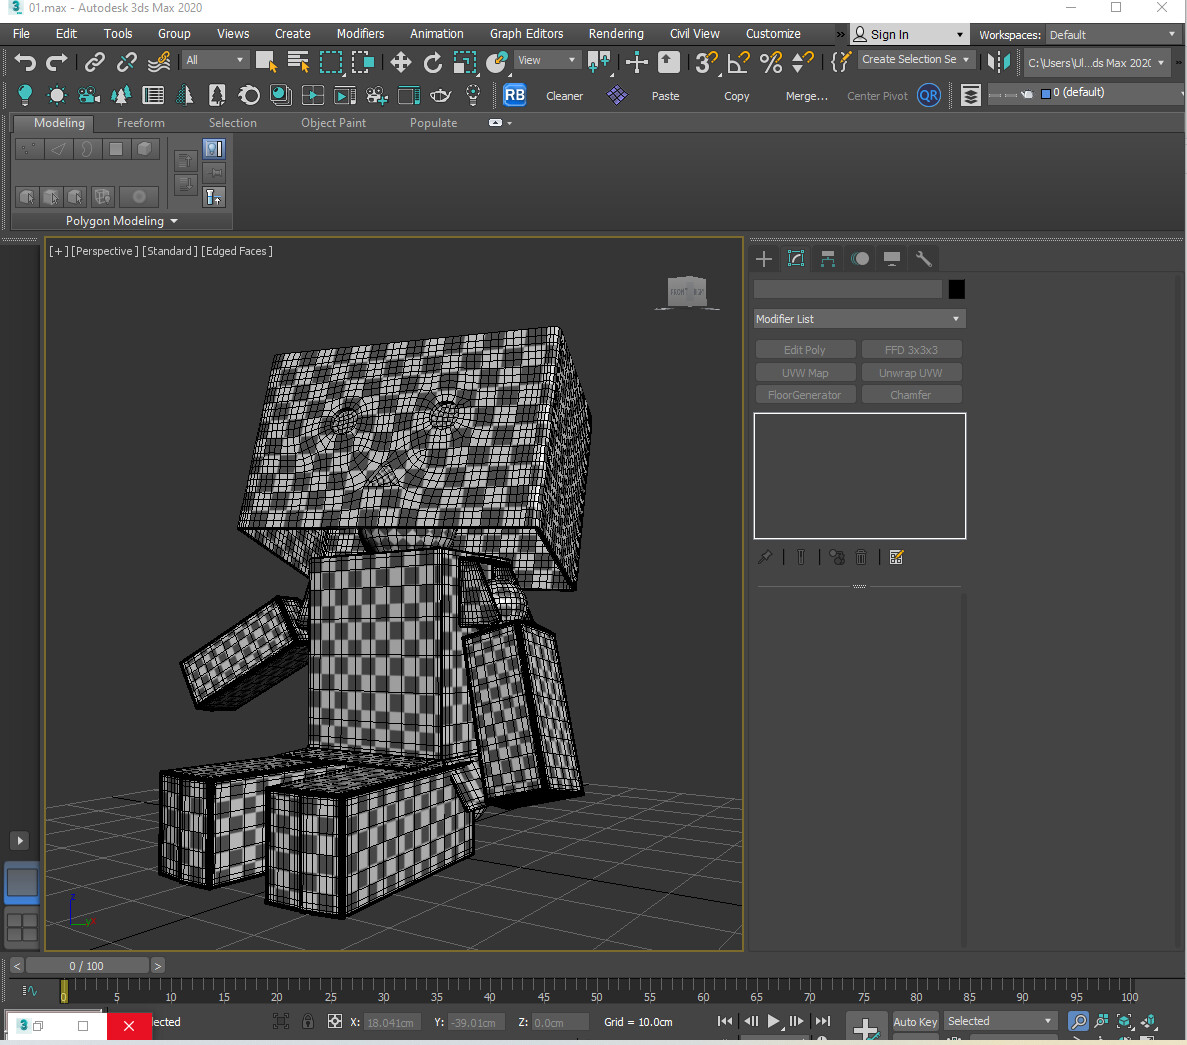This screenshot has height=1045, width=1187.
Task: Switch to the Populate ribbon tab
Action: point(434,123)
